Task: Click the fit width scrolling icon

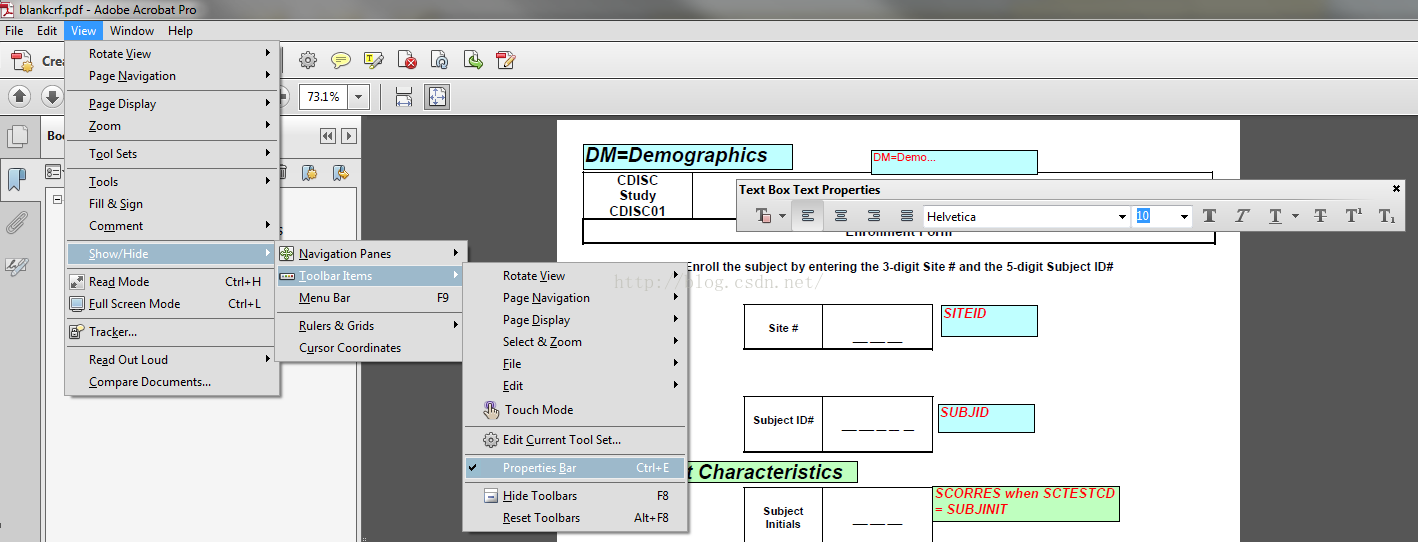Action: [404, 97]
